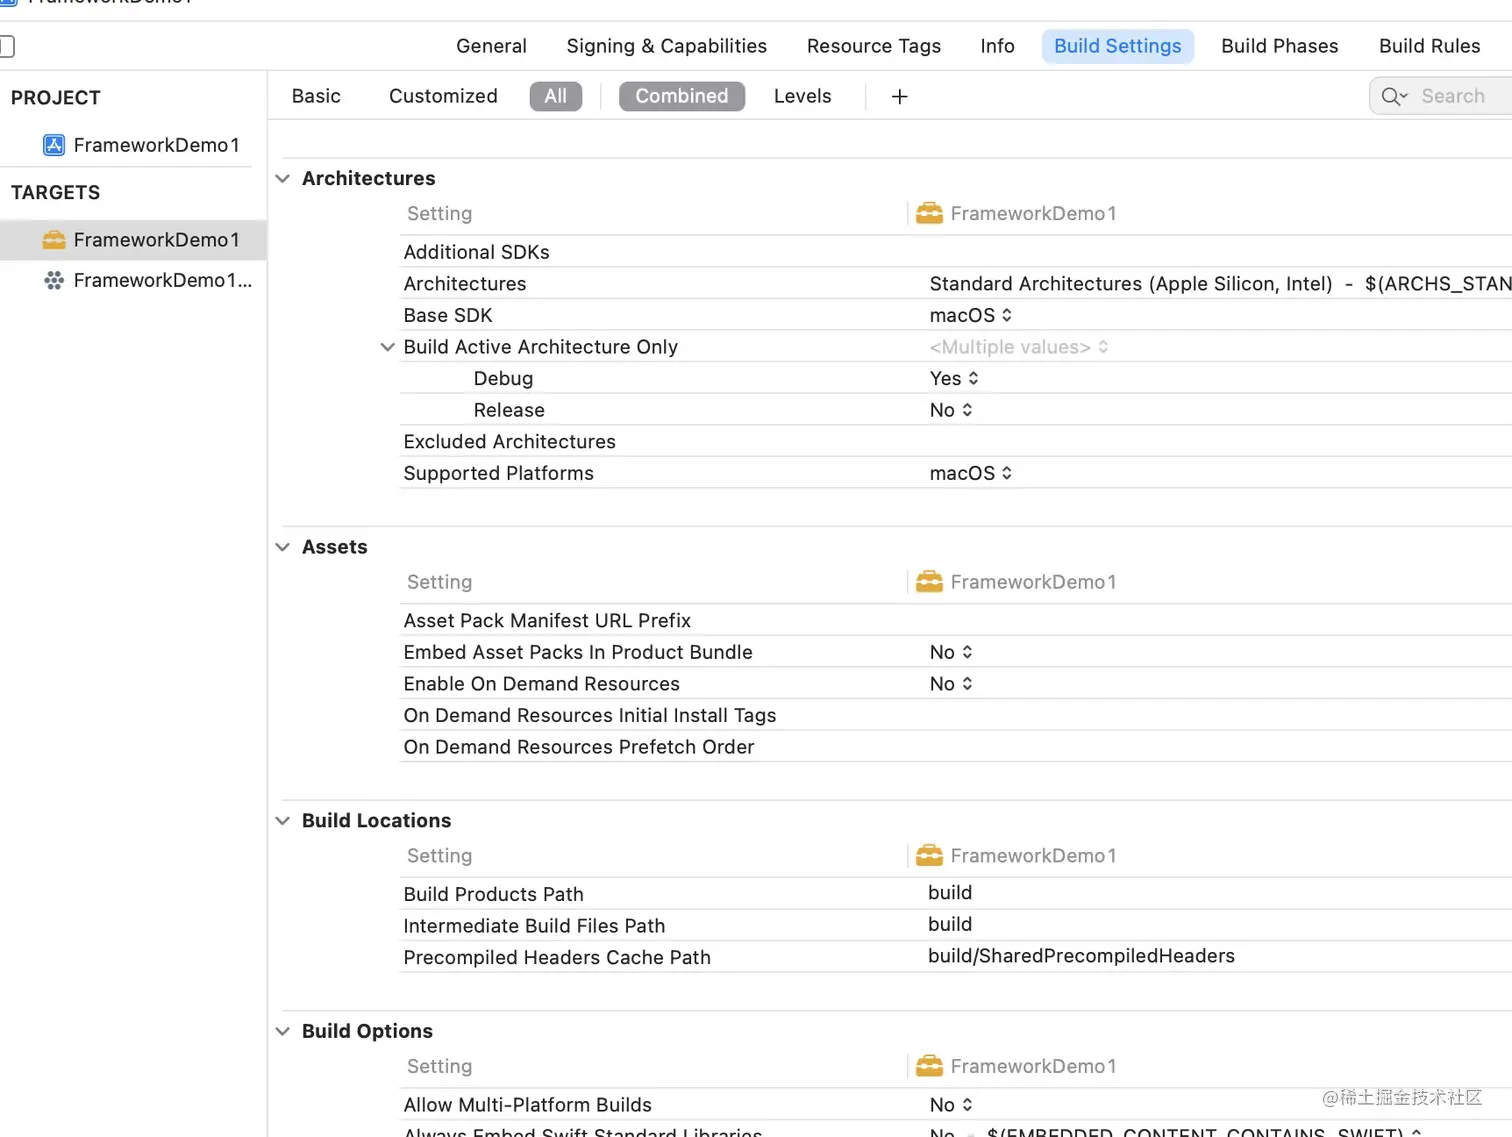Collapse Build Active Architecture Only row
This screenshot has height=1137, width=1512.
point(388,347)
